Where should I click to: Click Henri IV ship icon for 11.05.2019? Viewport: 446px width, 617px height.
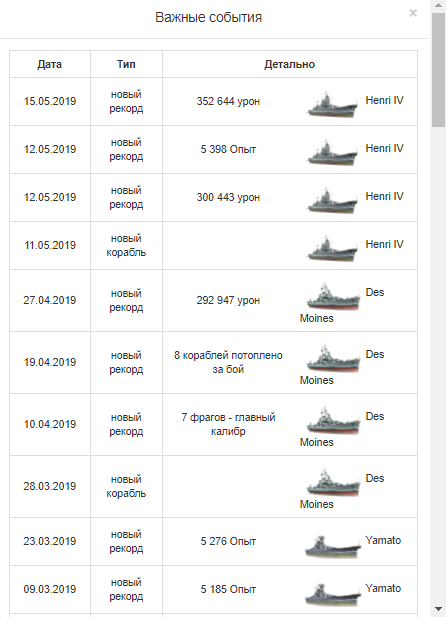click(x=333, y=249)
